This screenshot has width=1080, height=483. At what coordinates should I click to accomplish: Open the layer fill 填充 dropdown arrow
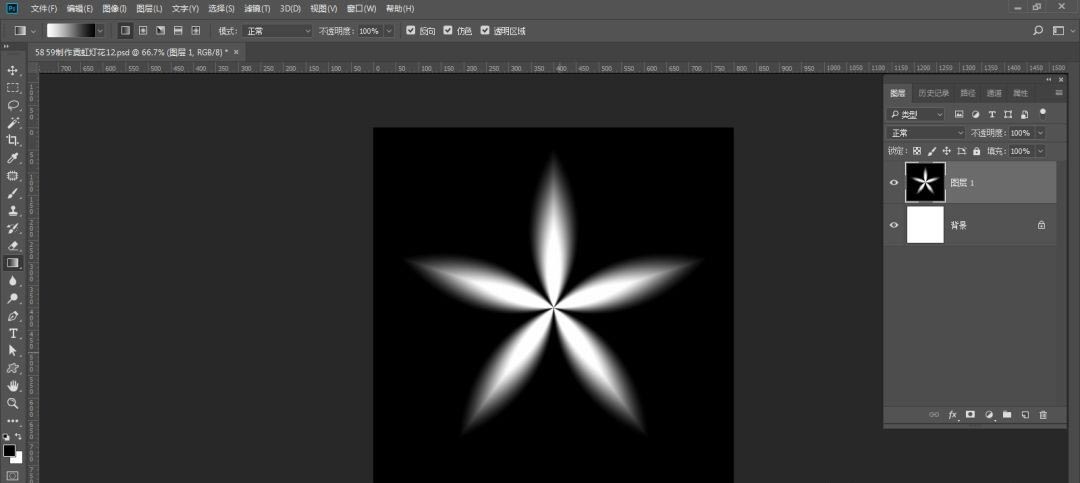click(1040, 151)
